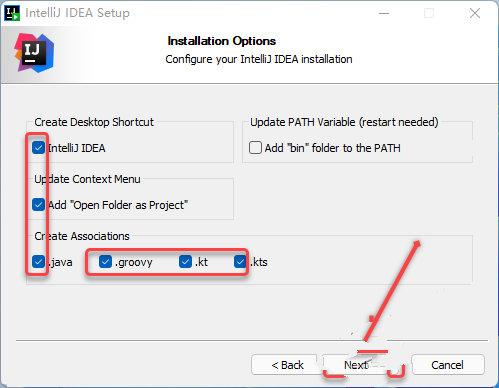Disable the .kts association checkbox
This screenshot has width=499, height=388.
click(240, 262)
